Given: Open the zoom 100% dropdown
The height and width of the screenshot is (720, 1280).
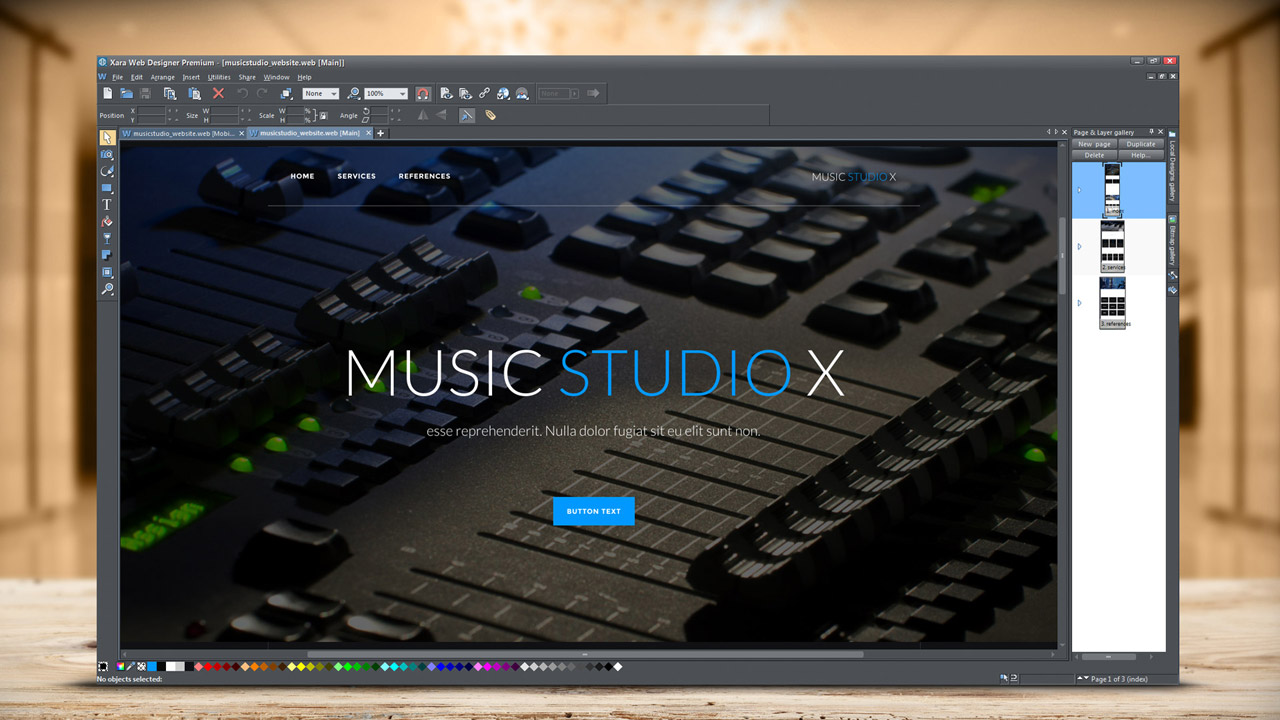Looking at the screenshot, I should click(x=403, y=93).
